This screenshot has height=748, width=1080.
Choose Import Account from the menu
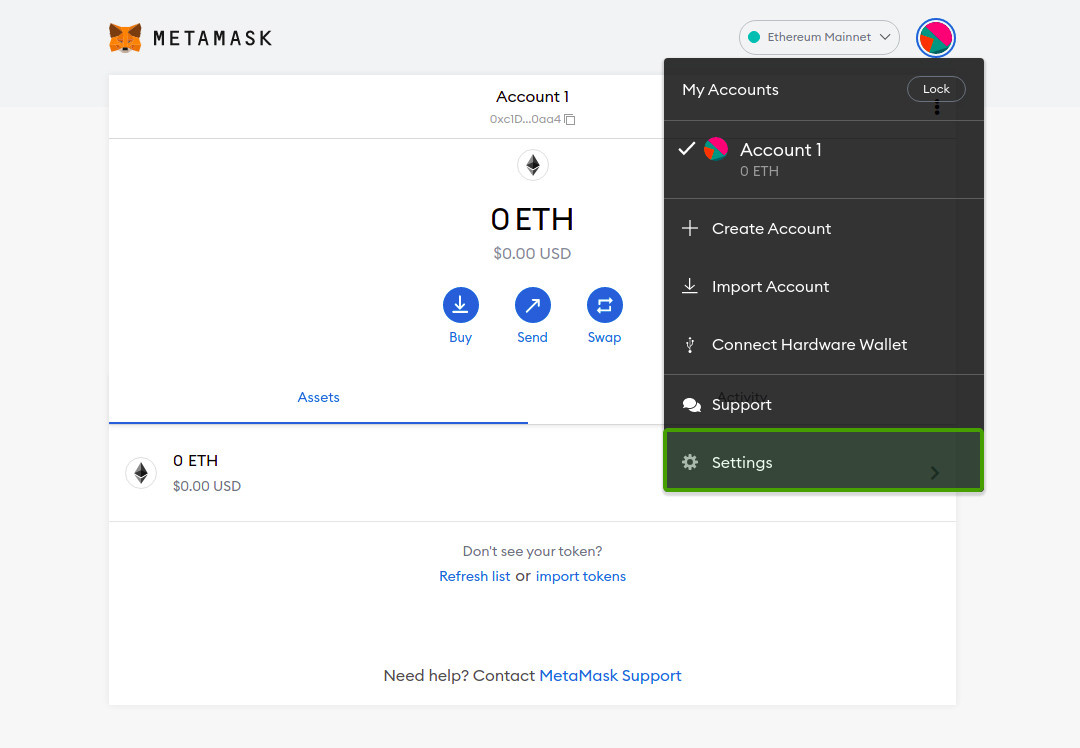tap(823, 287)
